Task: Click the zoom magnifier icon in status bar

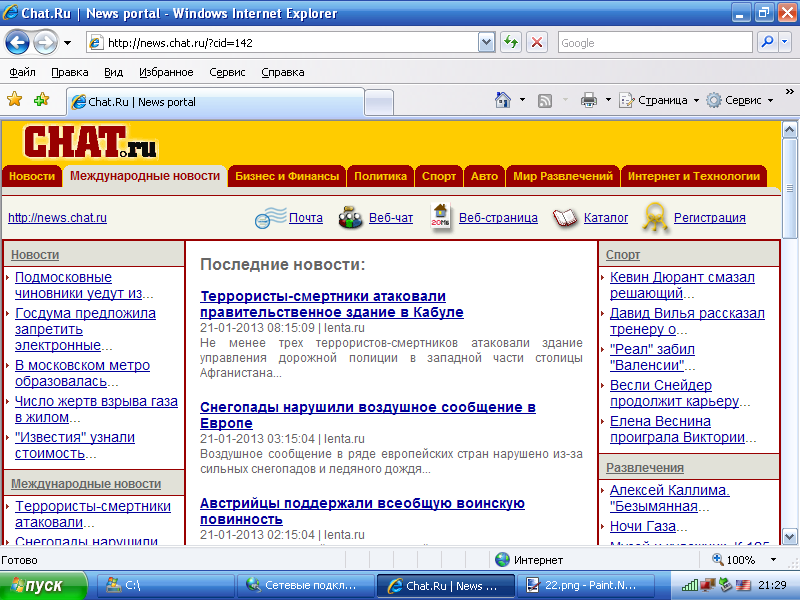Action: 718,559
